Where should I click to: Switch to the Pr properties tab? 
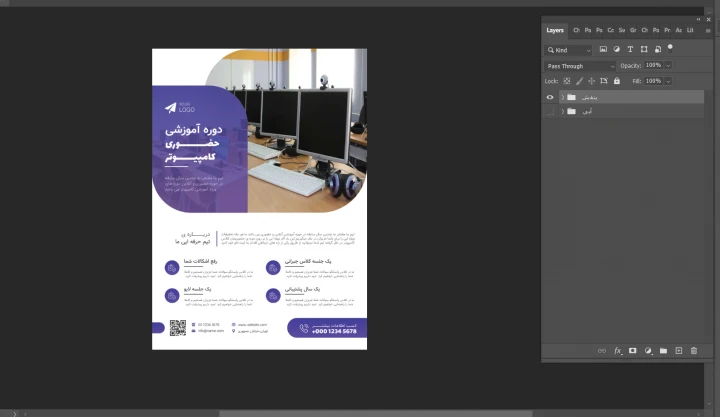click(x=667, y=30)
